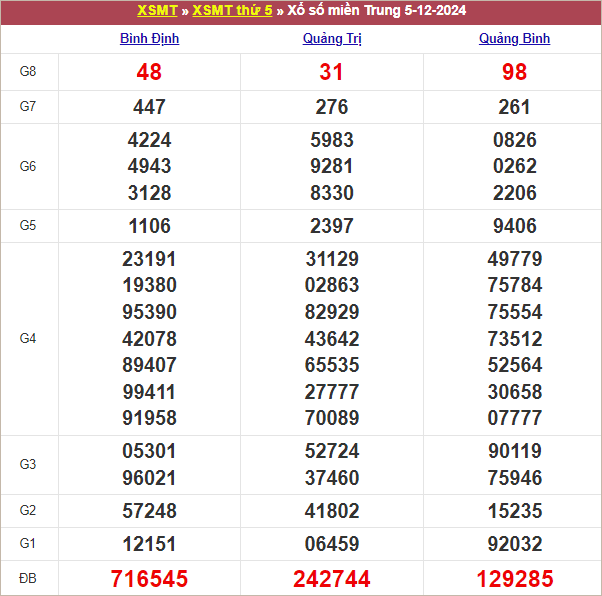Screen dimensions: 602x596
Task: Click G4 number 89407
Action: (x=149, y=365)
